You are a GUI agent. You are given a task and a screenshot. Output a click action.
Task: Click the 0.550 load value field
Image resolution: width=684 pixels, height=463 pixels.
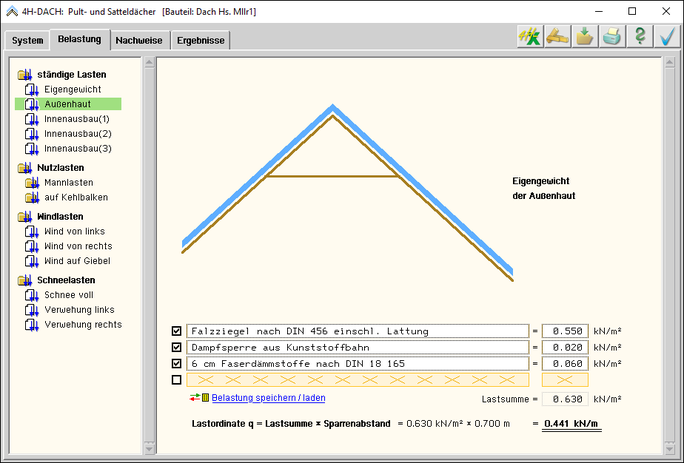(564, 331)
